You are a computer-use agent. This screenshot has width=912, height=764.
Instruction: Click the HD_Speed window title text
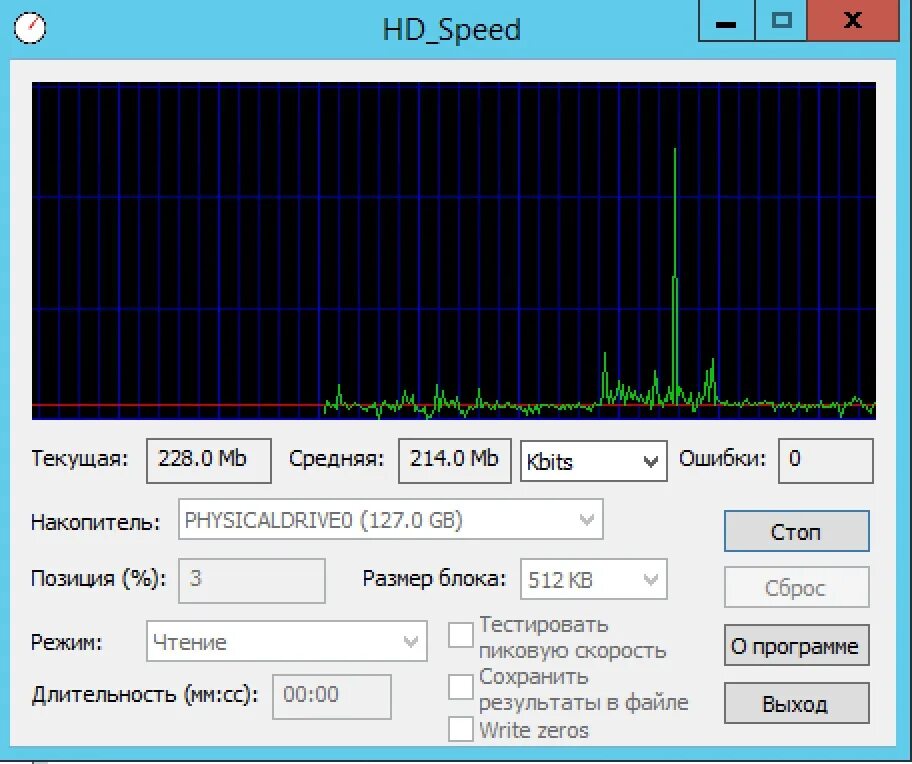[451, 30]
